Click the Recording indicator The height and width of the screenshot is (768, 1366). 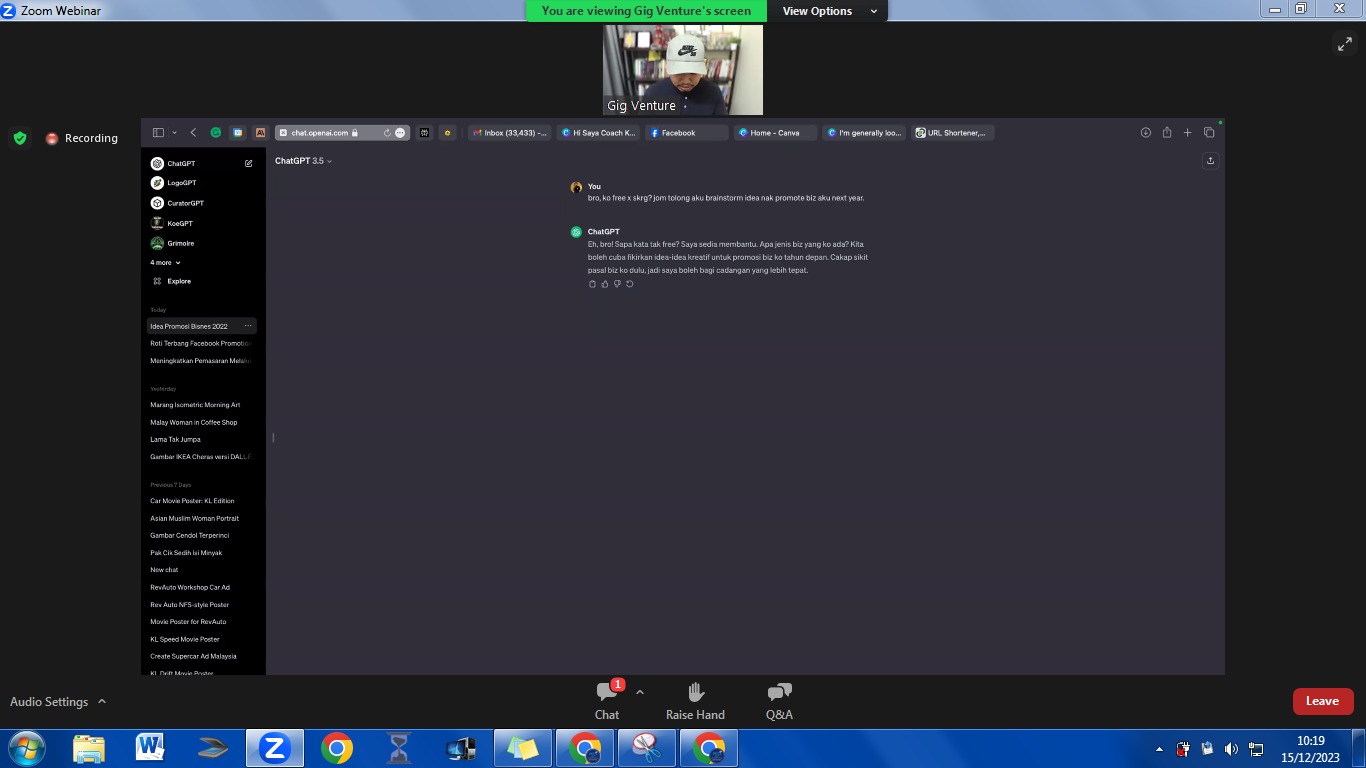pyautogui.click(x=82, y=138)
